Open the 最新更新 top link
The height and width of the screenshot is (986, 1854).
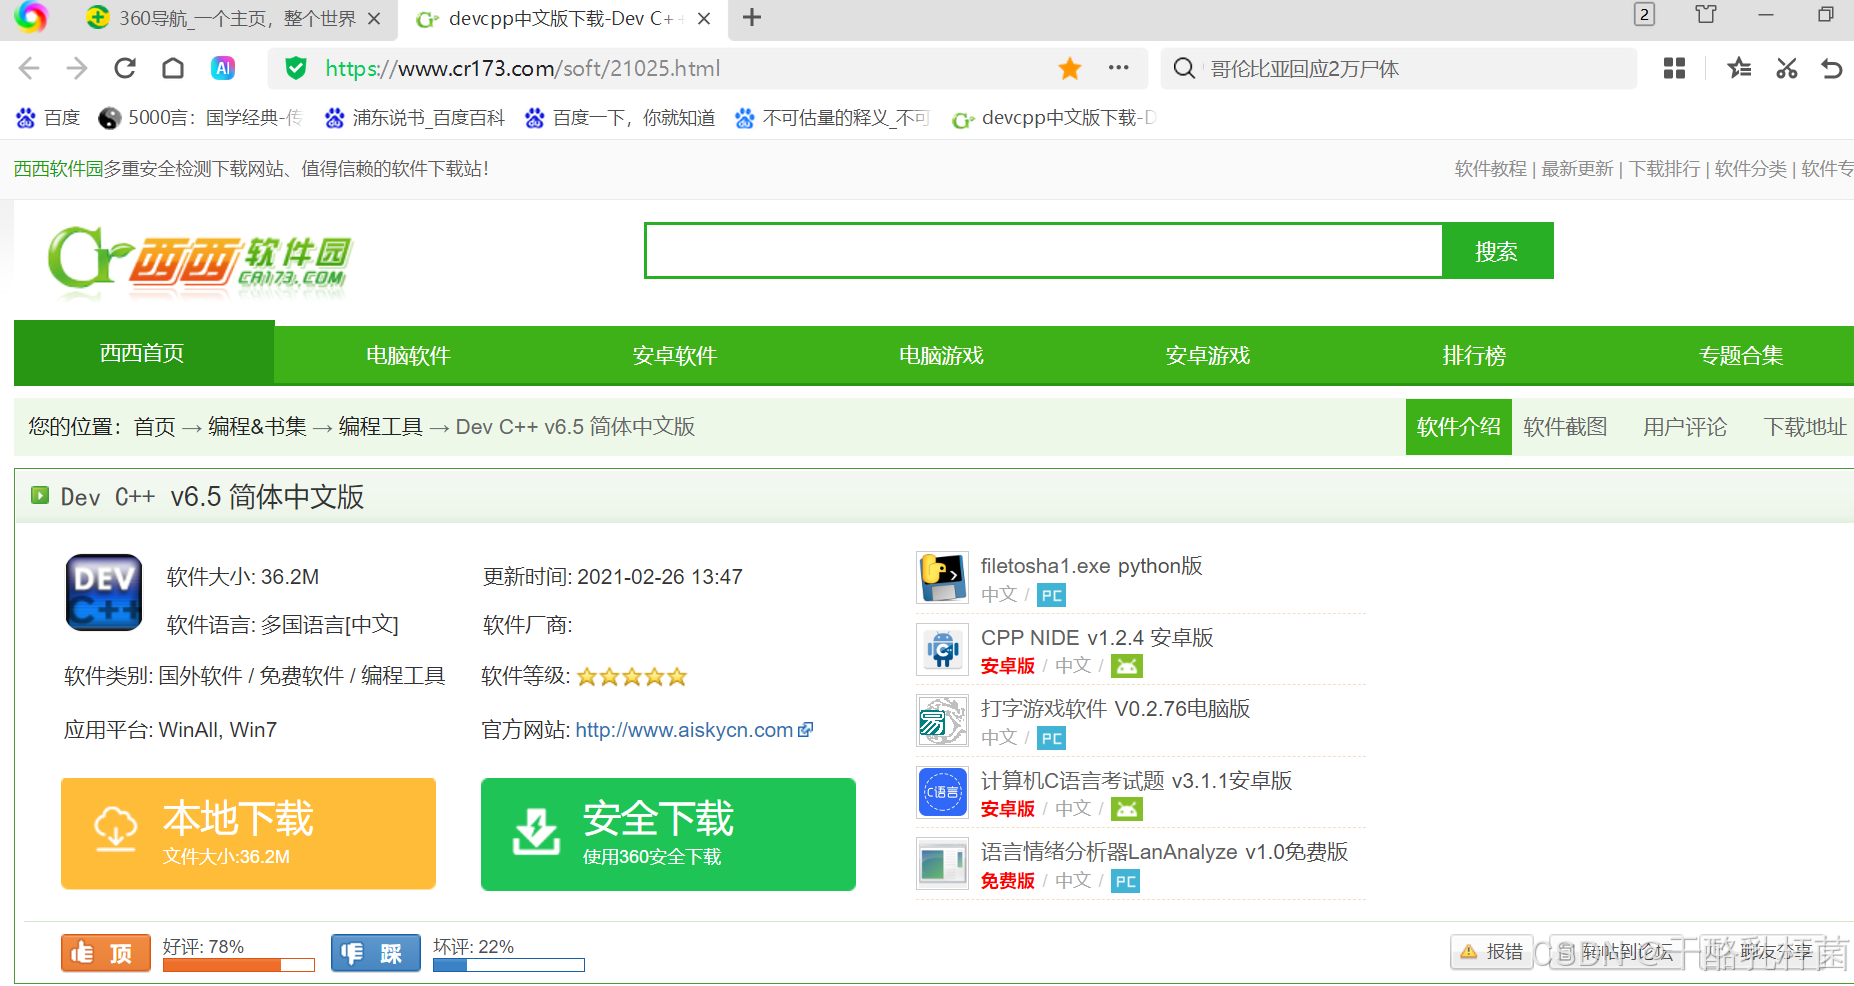tap(1577, 169)
